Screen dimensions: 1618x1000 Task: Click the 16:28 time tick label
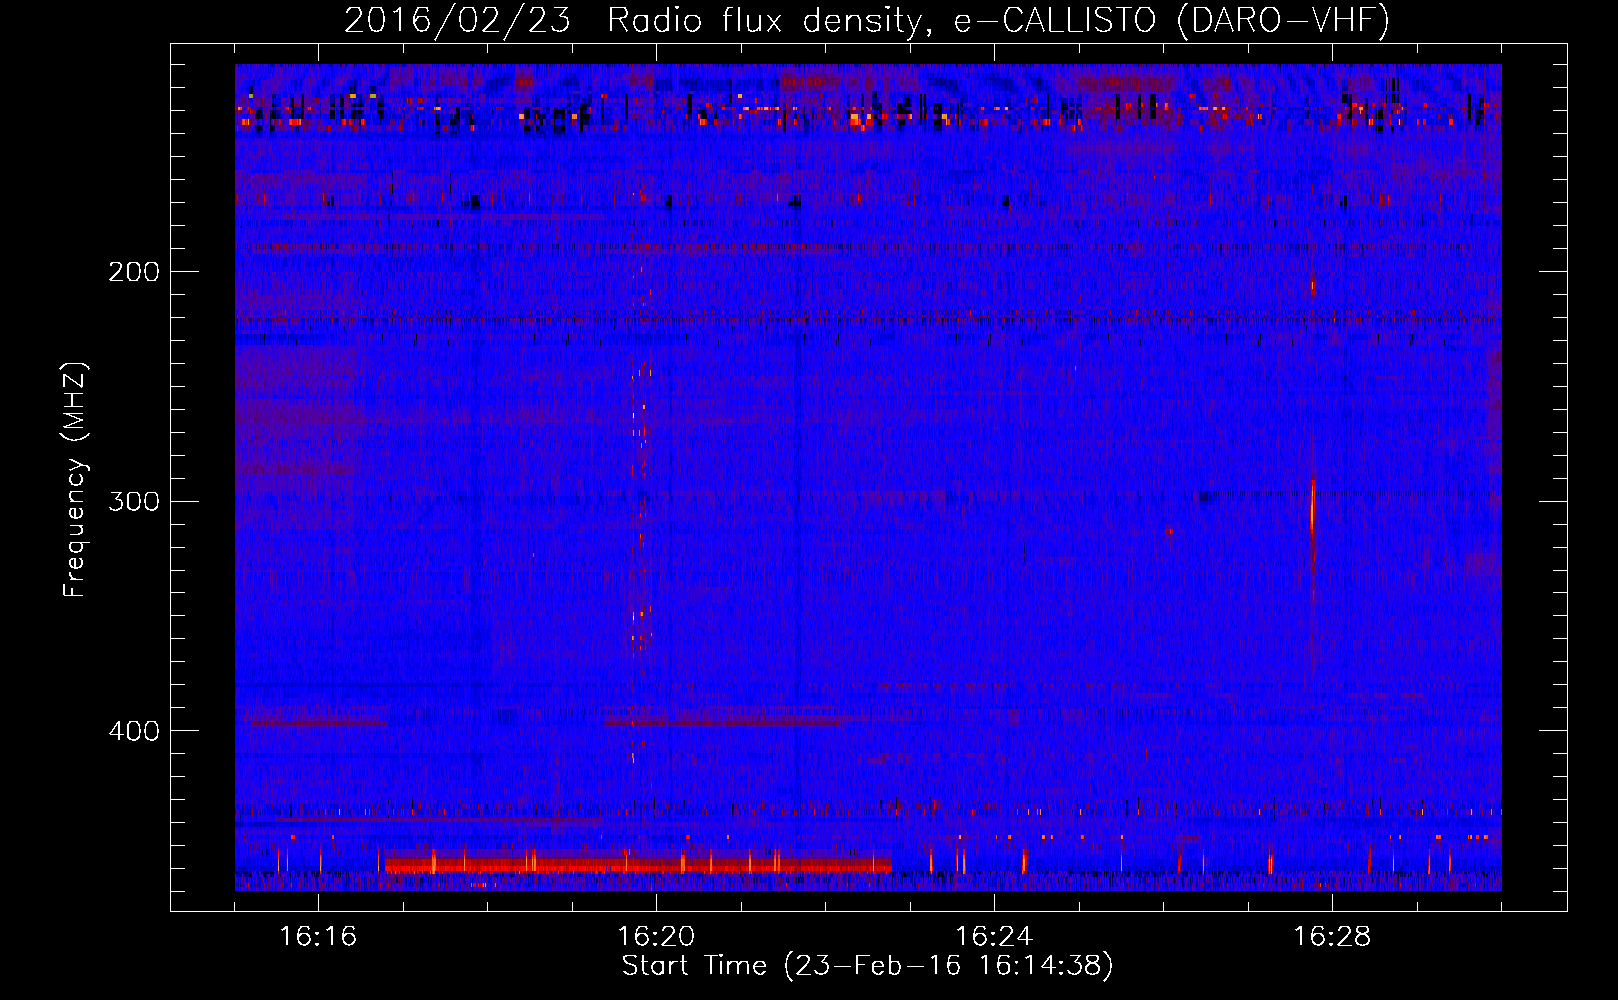tap(1332, 937)
